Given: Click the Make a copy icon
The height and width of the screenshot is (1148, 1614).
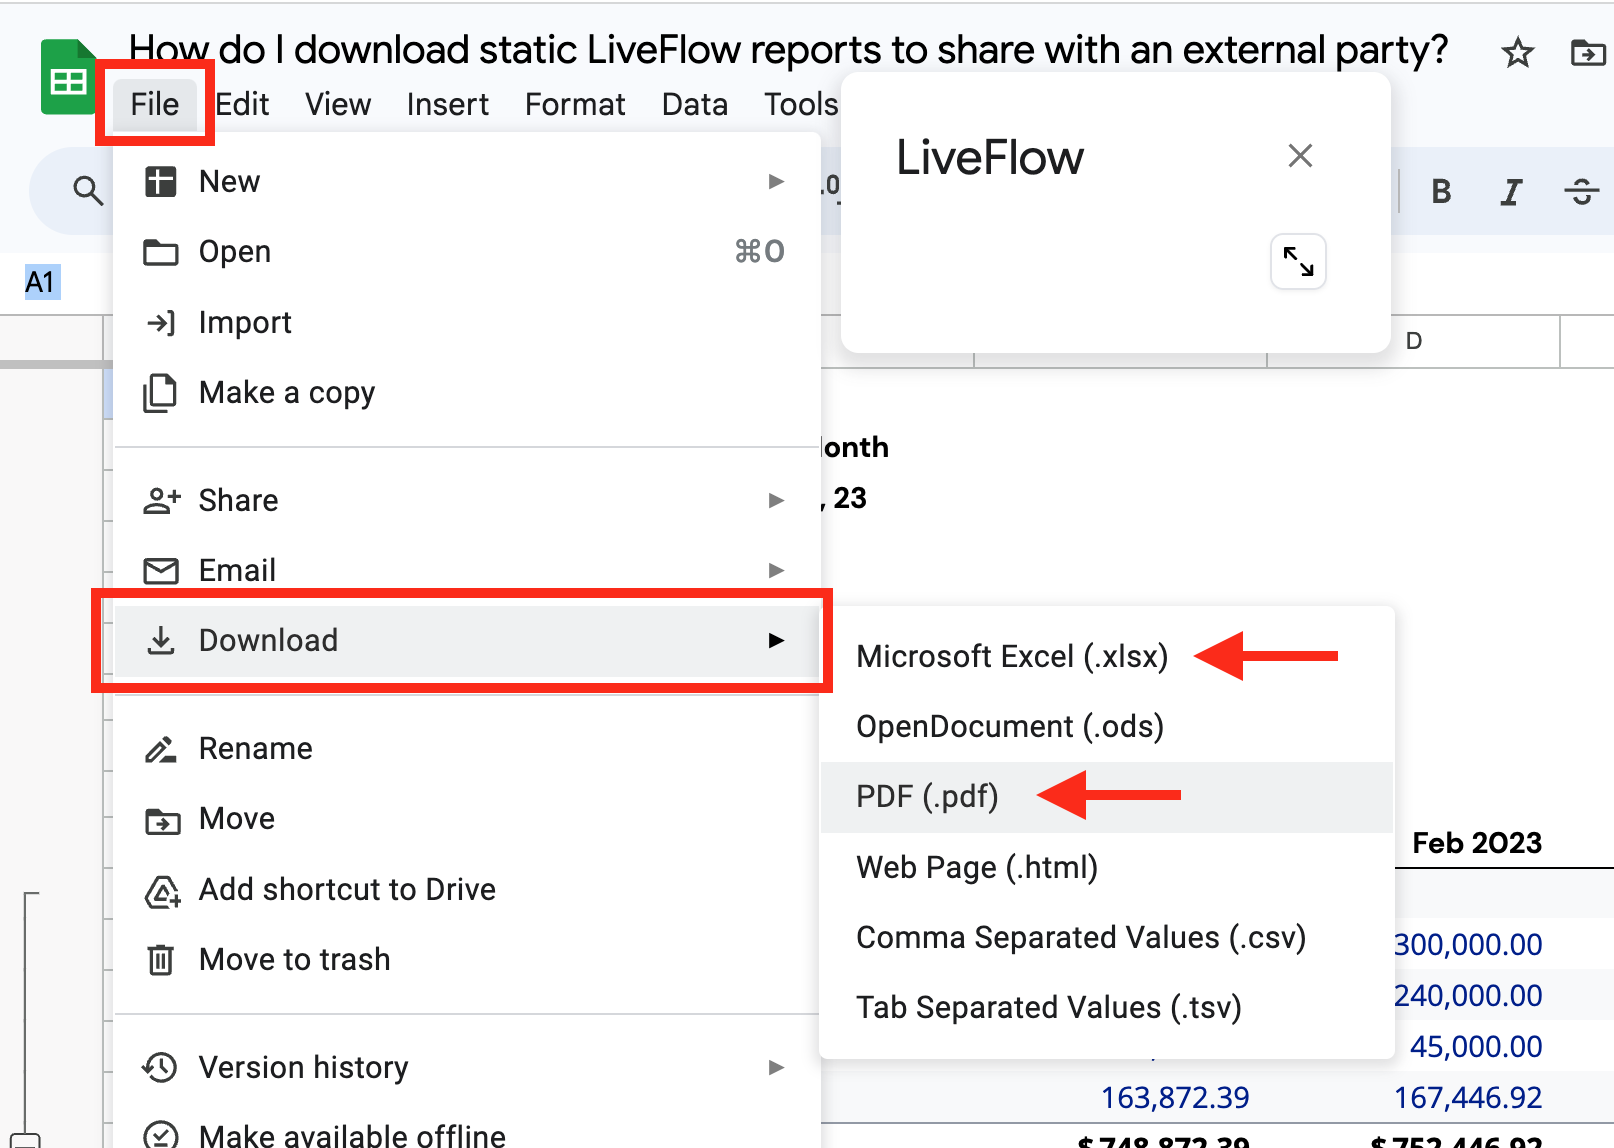Looking at the screenshot, I should [160, 393].
